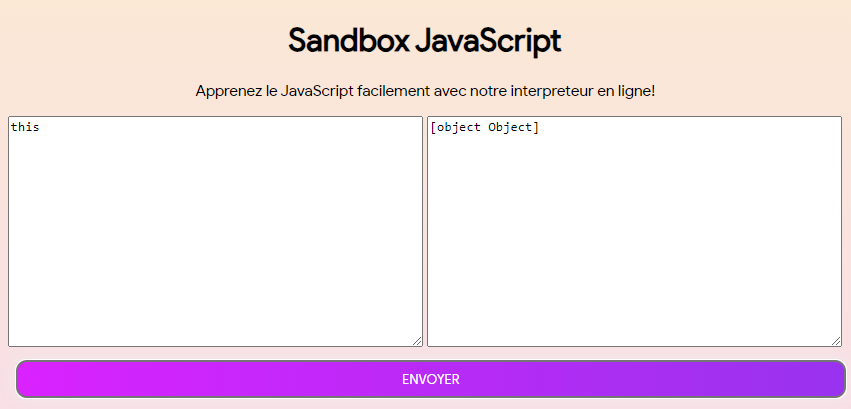Click the "Apprenez le JavaScript" subtitle line
The height and width of the screenshot is (409, 851).
tap(425, 91)
